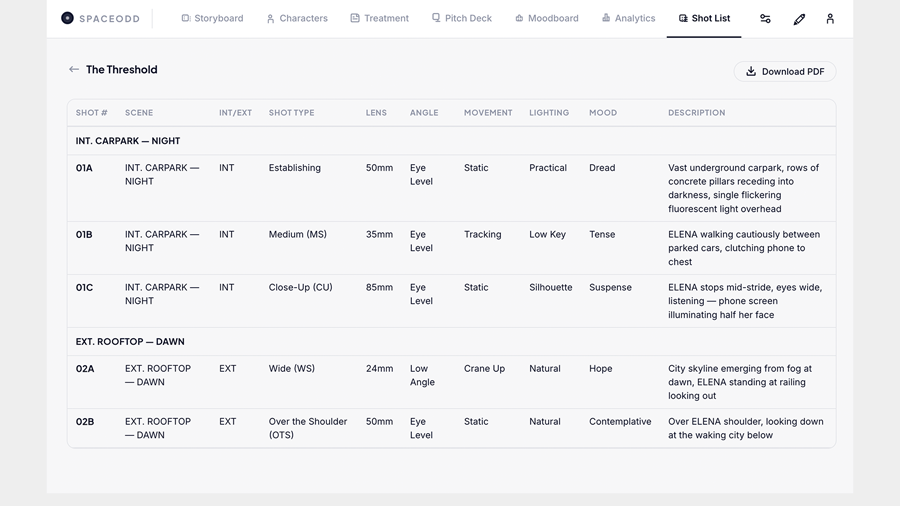This screenshot has height=506, width=900.
Task: Click the SPACEODD logo icon
Action: click(x=67, y=18)
